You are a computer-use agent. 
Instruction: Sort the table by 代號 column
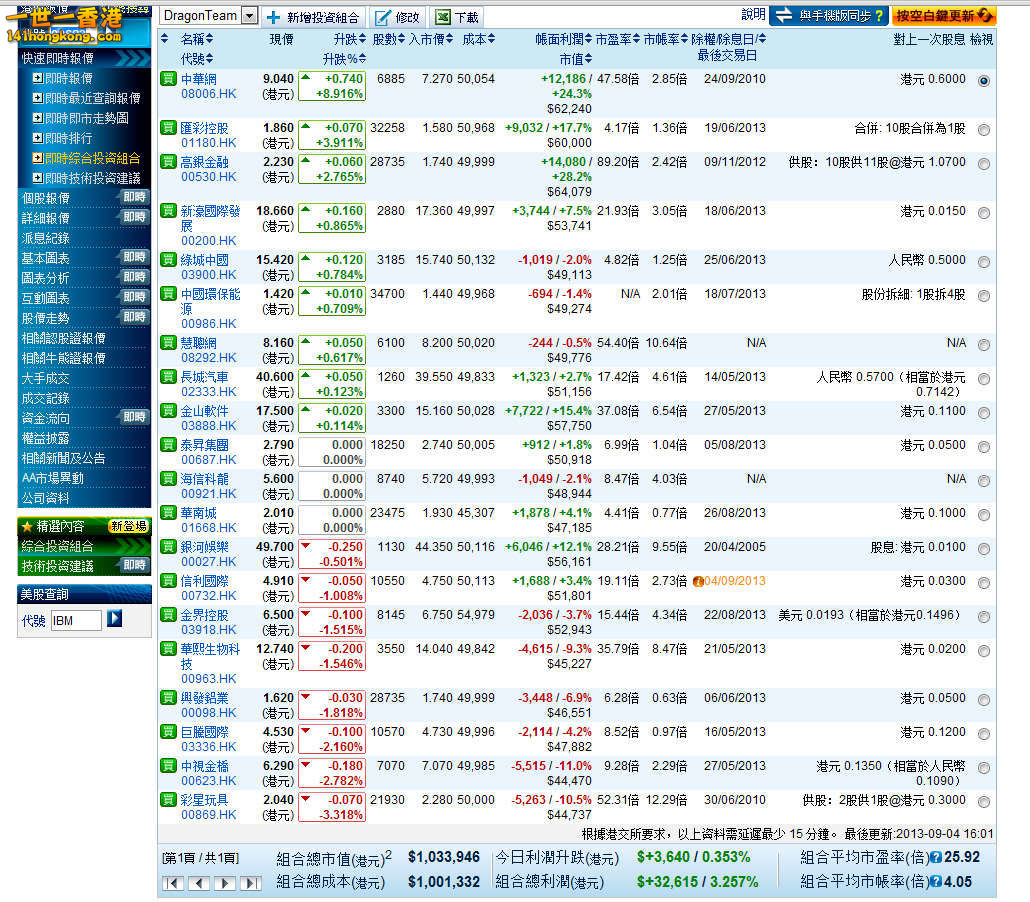pyautogui.click(x=196, y=59)
